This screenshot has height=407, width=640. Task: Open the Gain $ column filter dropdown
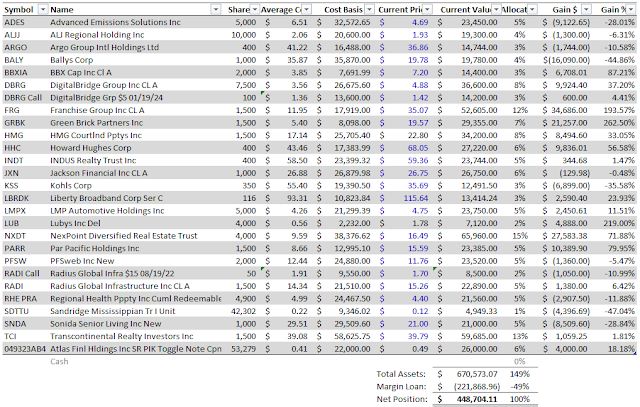click(586, 9)
